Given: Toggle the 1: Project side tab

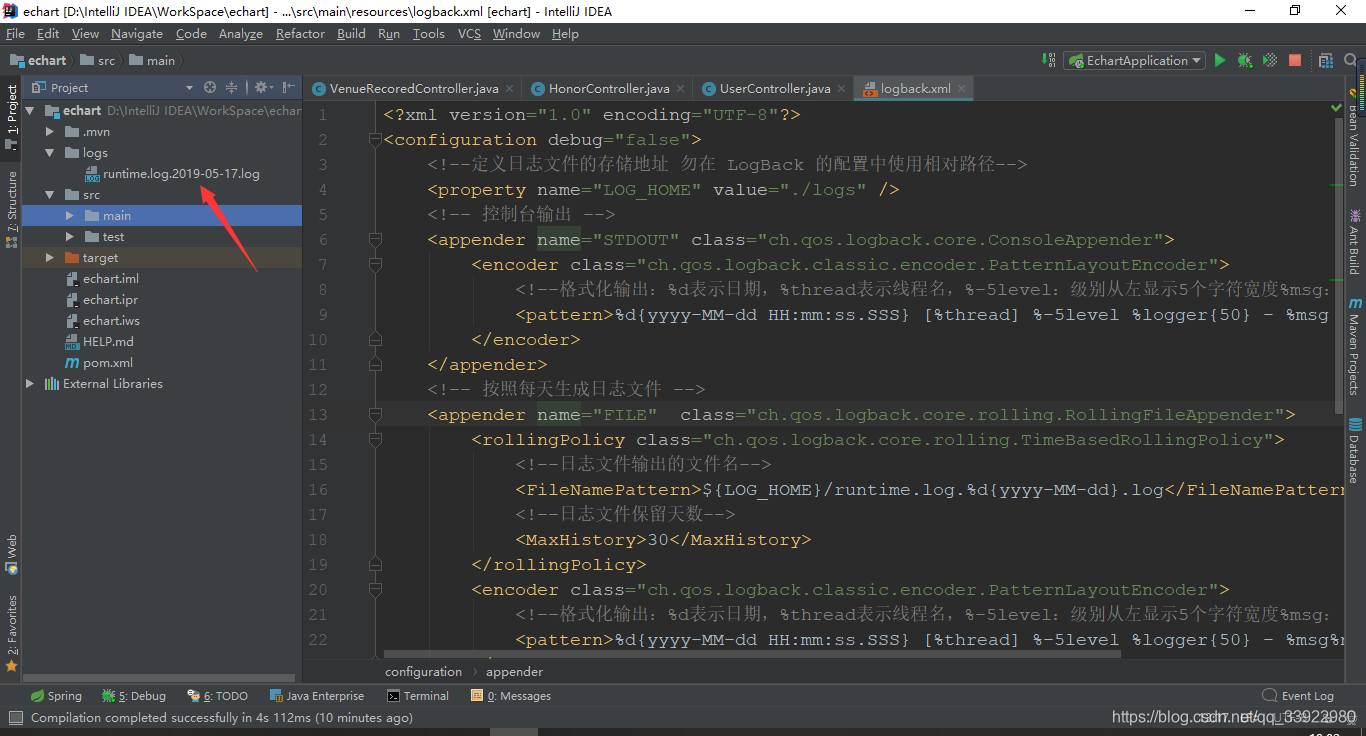Looking at the screenshot, I should [x=12, y=117].
